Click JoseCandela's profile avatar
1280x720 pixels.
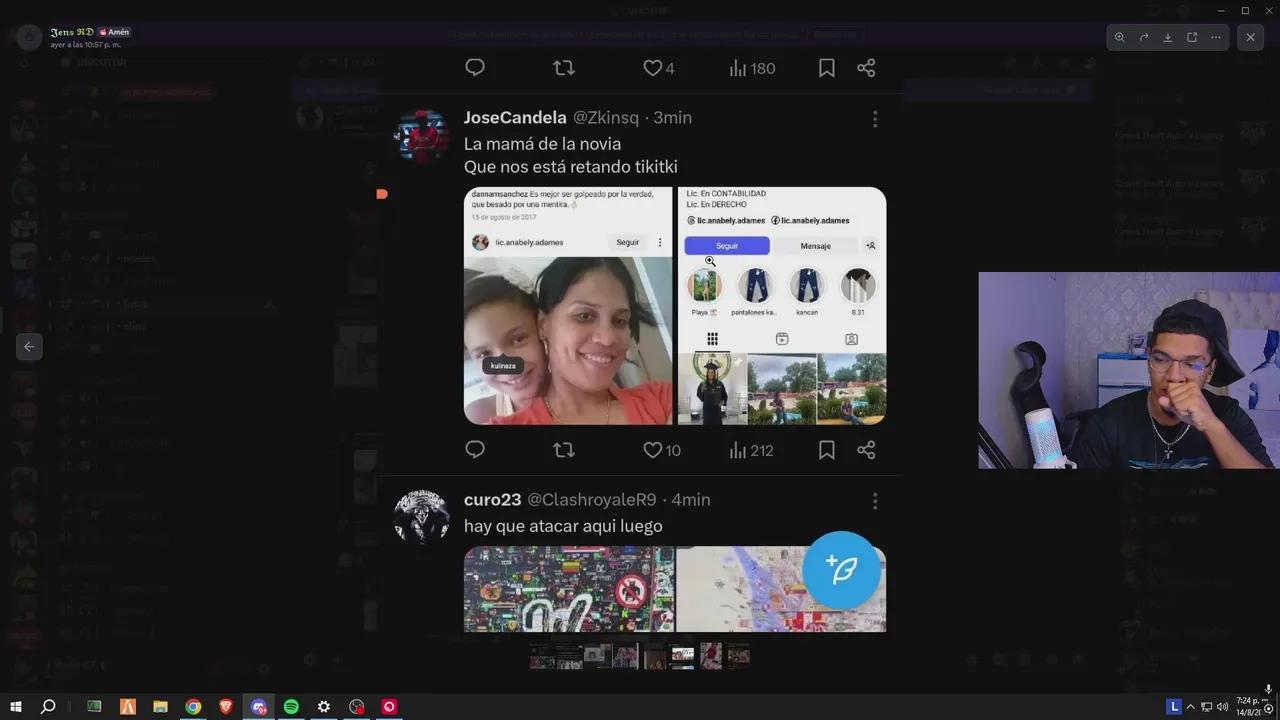point(422,135)
